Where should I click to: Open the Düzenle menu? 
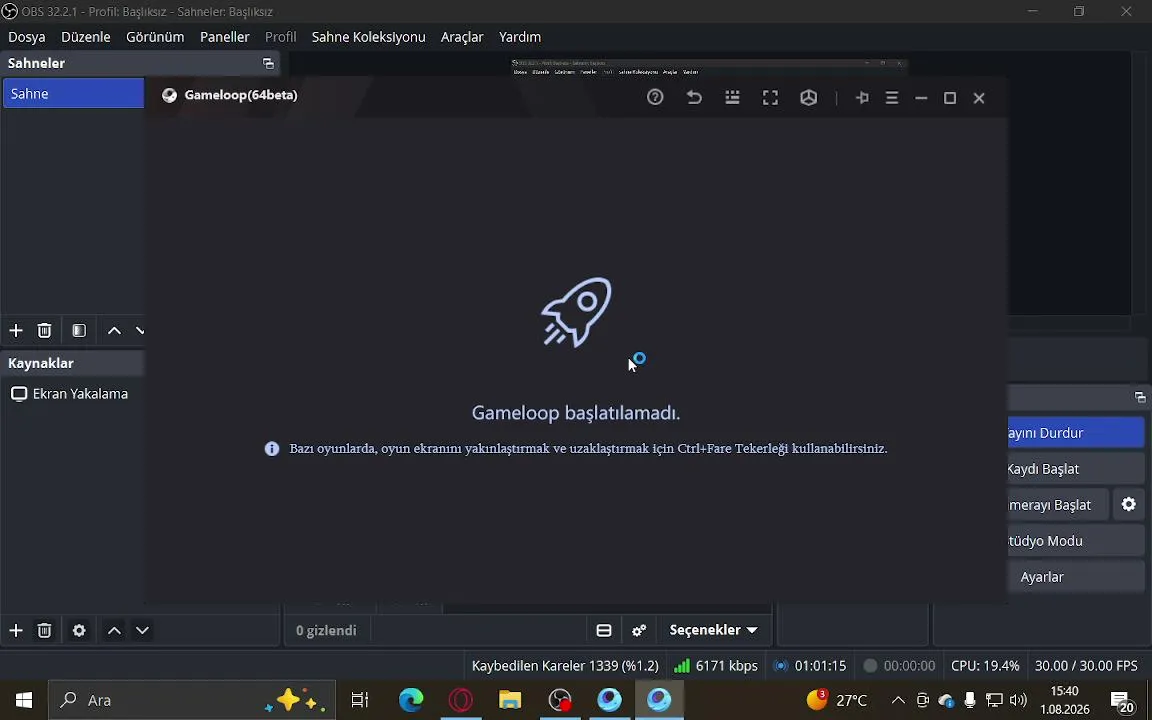(x=86, y=37)
